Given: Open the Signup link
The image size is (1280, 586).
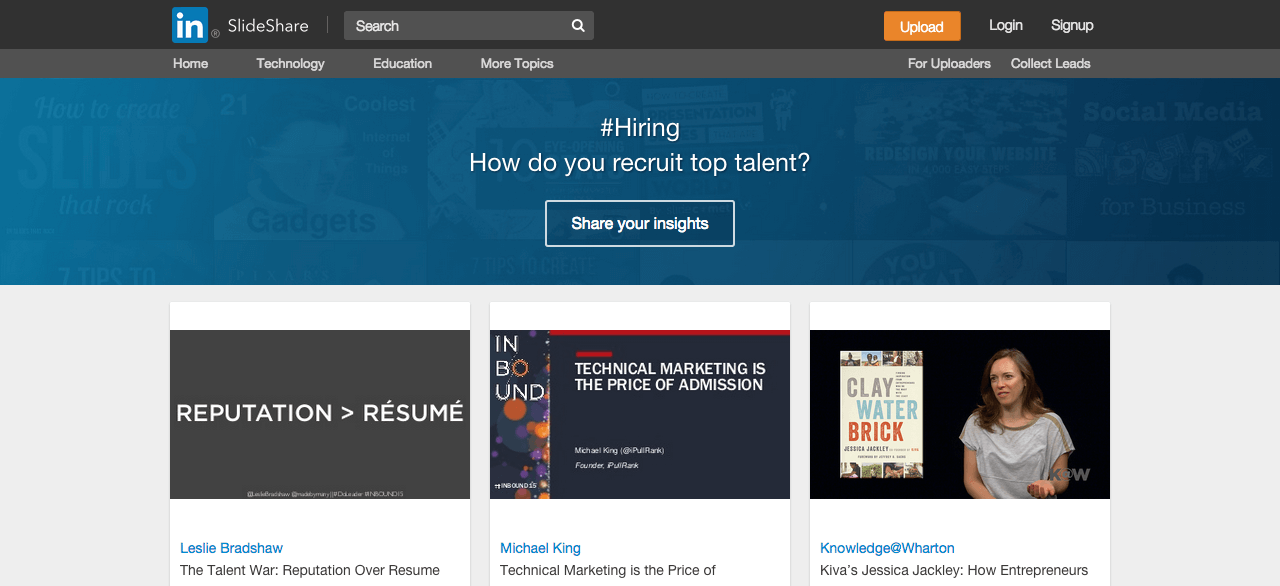Looking at the screenshot, I should [1072, 25].
